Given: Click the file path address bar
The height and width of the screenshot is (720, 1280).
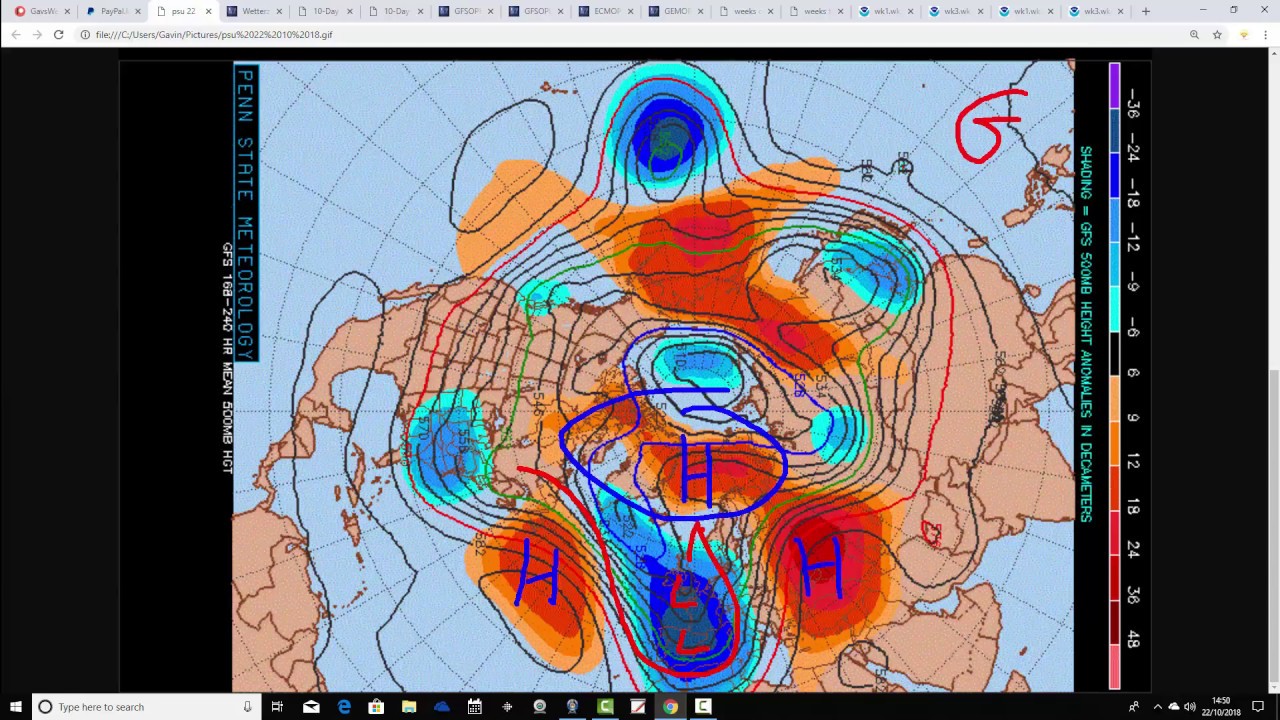Looking at the screenshot, I should (x=630, y=34).
